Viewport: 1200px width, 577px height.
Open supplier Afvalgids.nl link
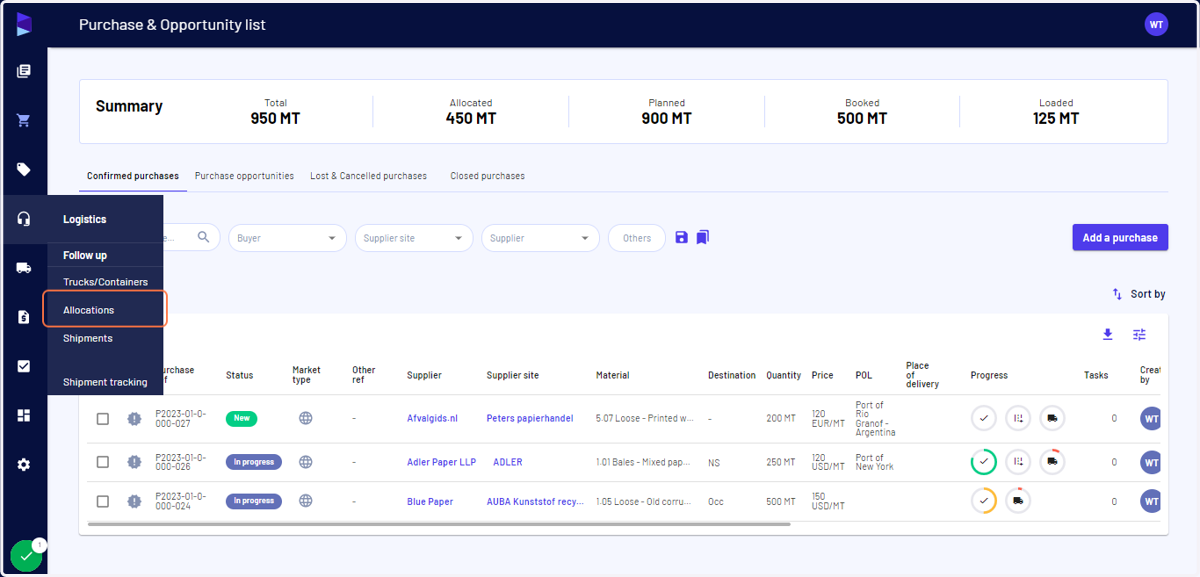tap(432, 419)
